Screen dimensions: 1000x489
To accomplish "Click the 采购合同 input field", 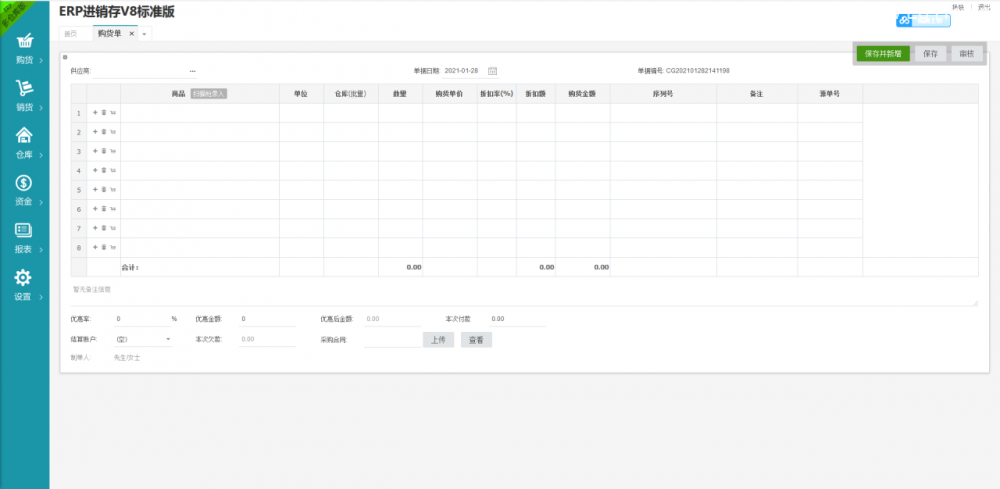I will tap(392, 340).
